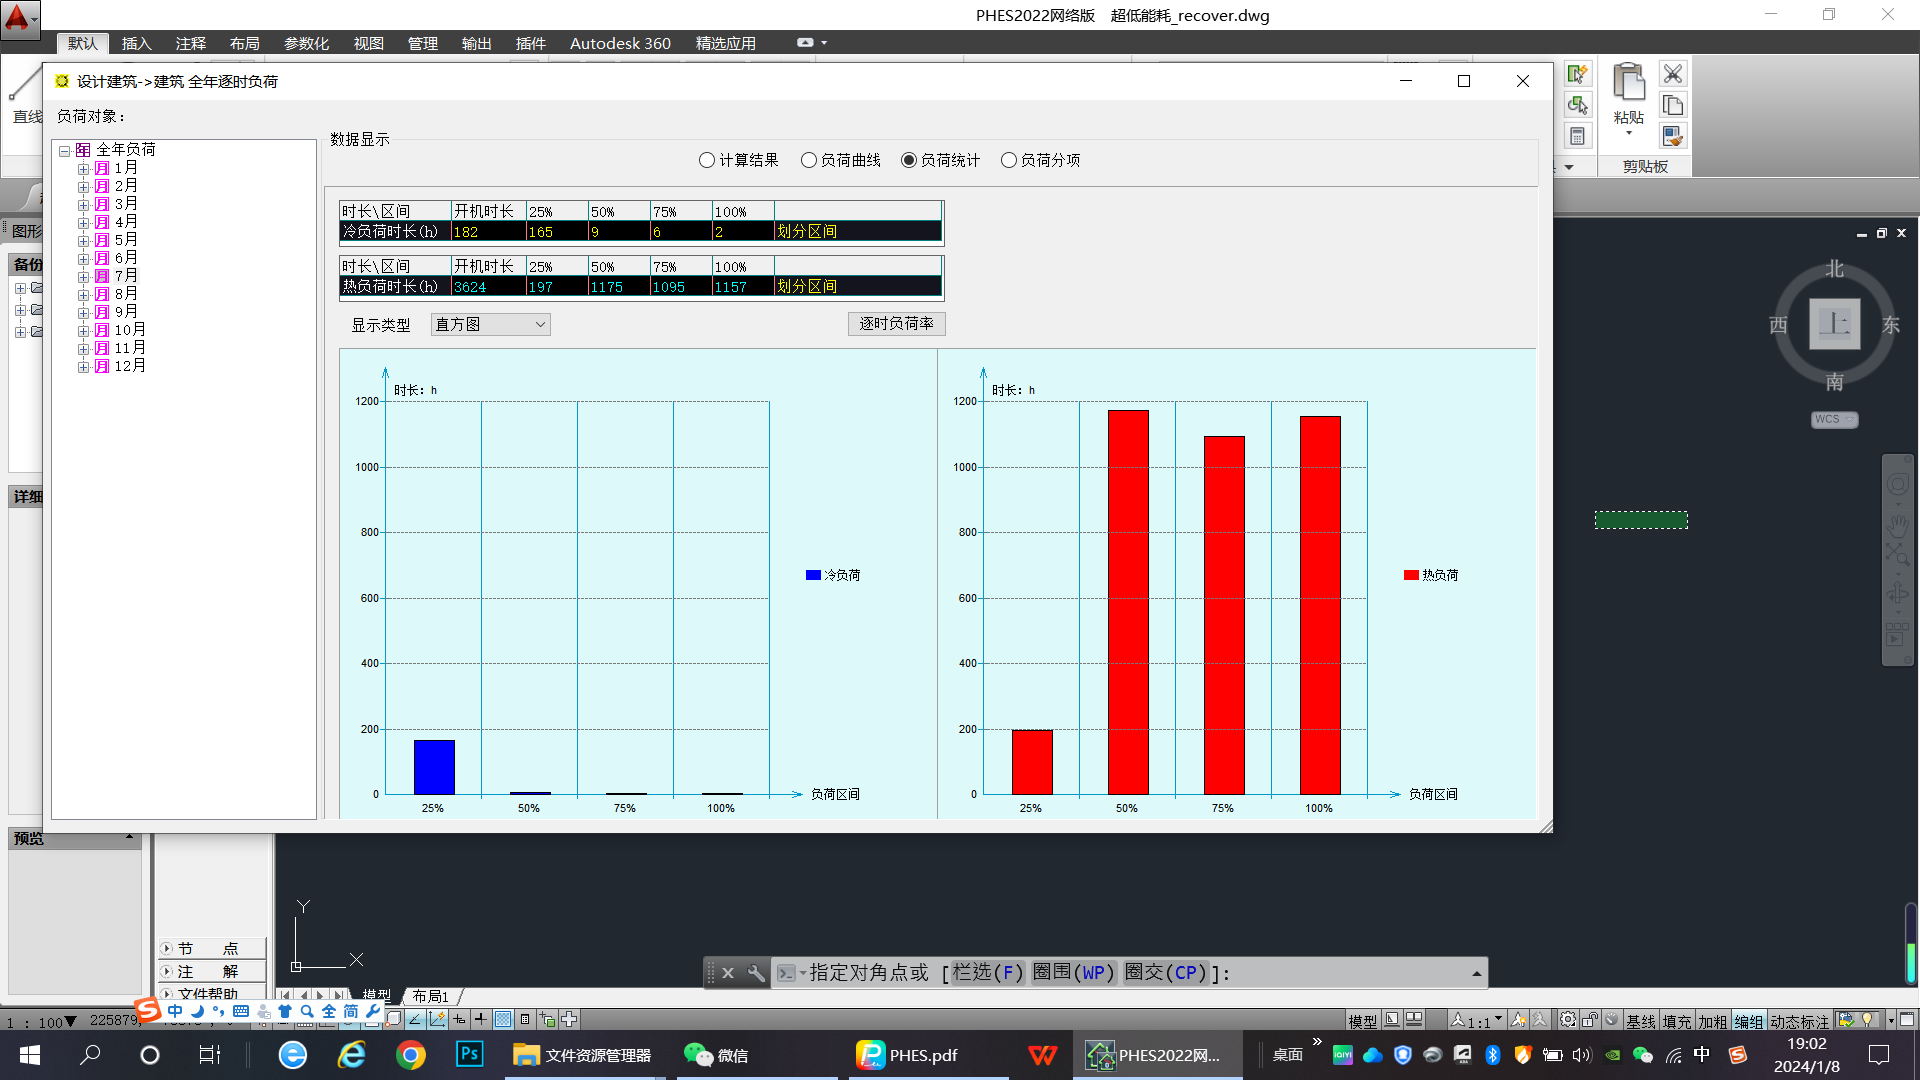1920x1080 pixels.
Task: Click the red 热负荷 legend swatch
Action: (x=1411, y=575)
